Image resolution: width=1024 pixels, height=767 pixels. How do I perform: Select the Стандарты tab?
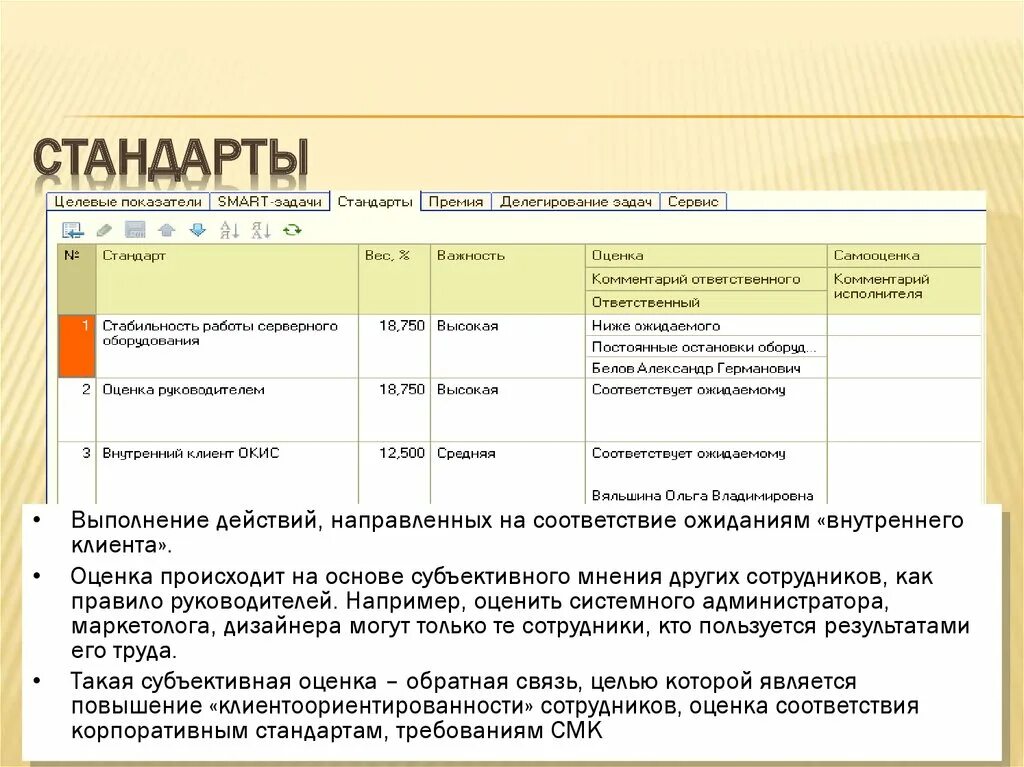click(x=375, y=202)
